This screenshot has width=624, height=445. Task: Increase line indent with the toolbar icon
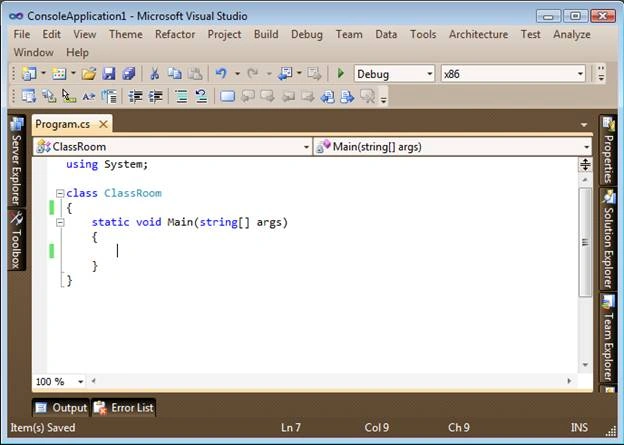[x=155, y=96]
